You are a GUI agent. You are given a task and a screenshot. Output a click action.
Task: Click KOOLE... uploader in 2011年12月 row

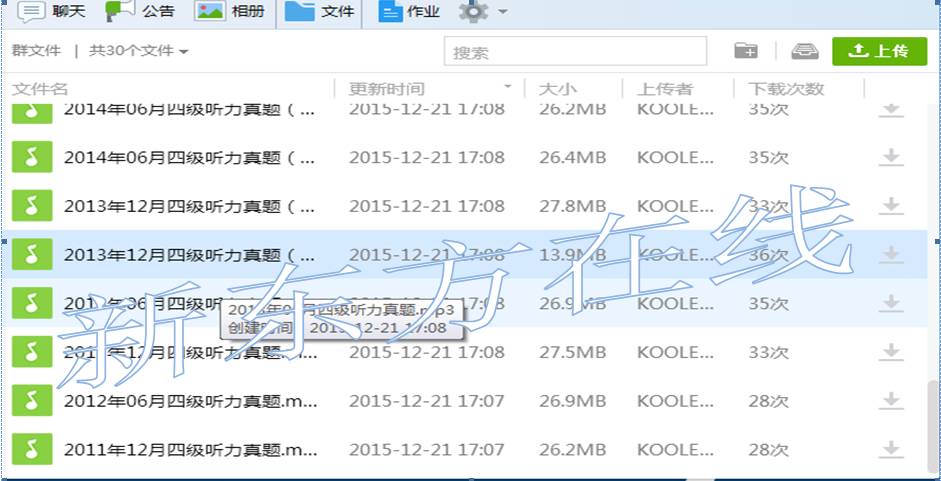(x=676, y=449)
